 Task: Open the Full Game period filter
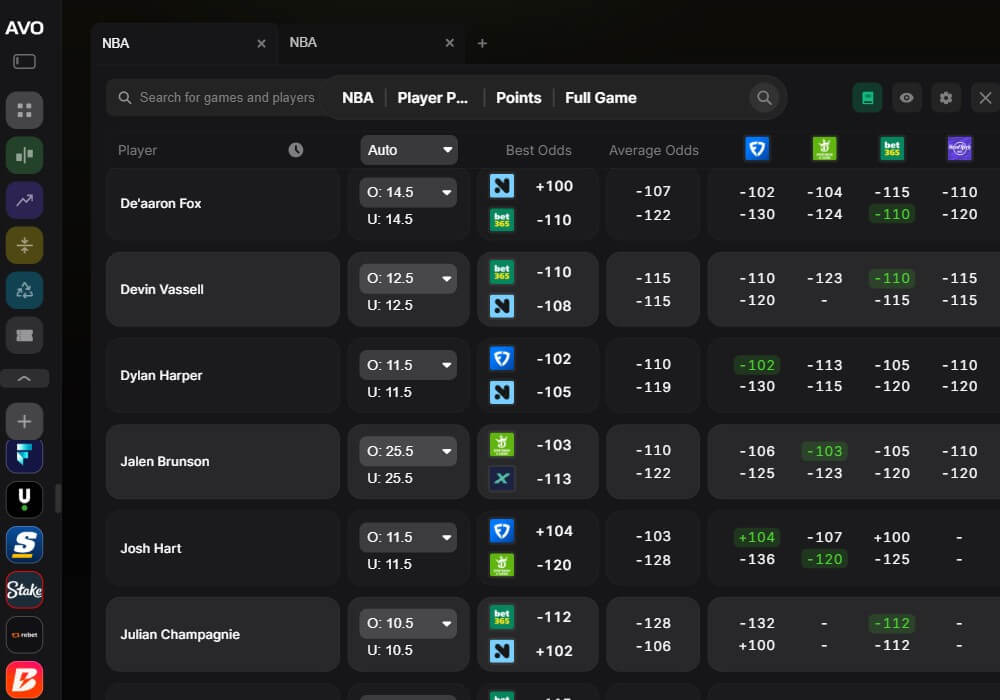(x=601, y=98)
